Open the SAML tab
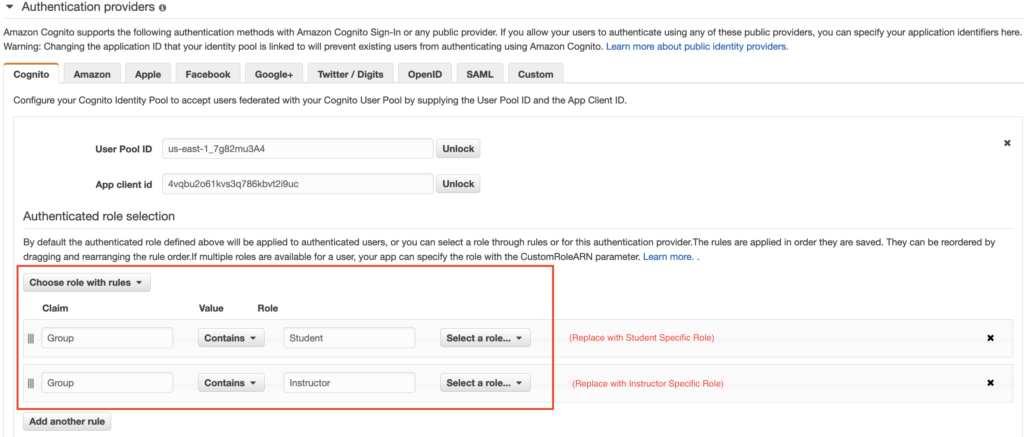 pos(479,74)
